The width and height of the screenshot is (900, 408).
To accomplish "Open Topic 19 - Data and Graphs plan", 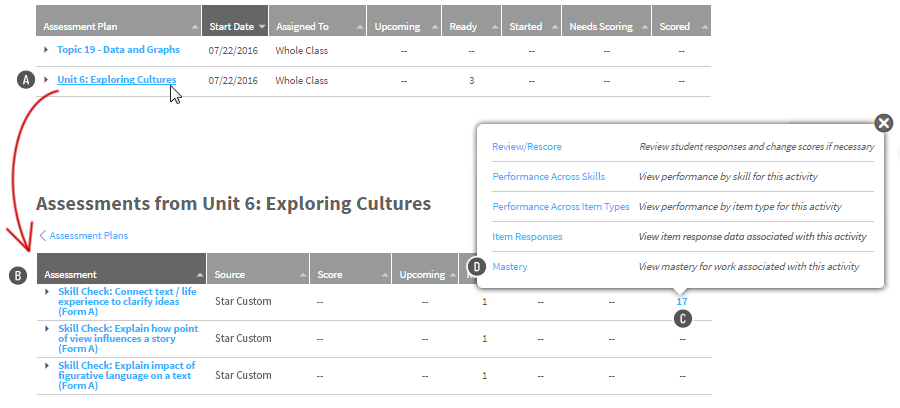I will (118, 50).
